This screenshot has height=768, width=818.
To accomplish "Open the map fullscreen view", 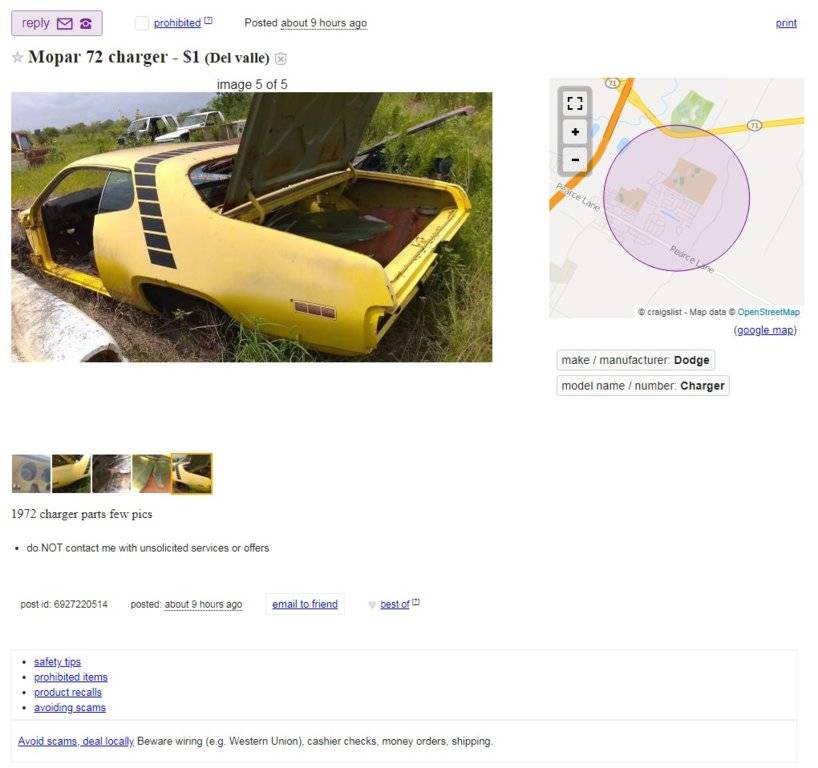I will coord(574,103).
